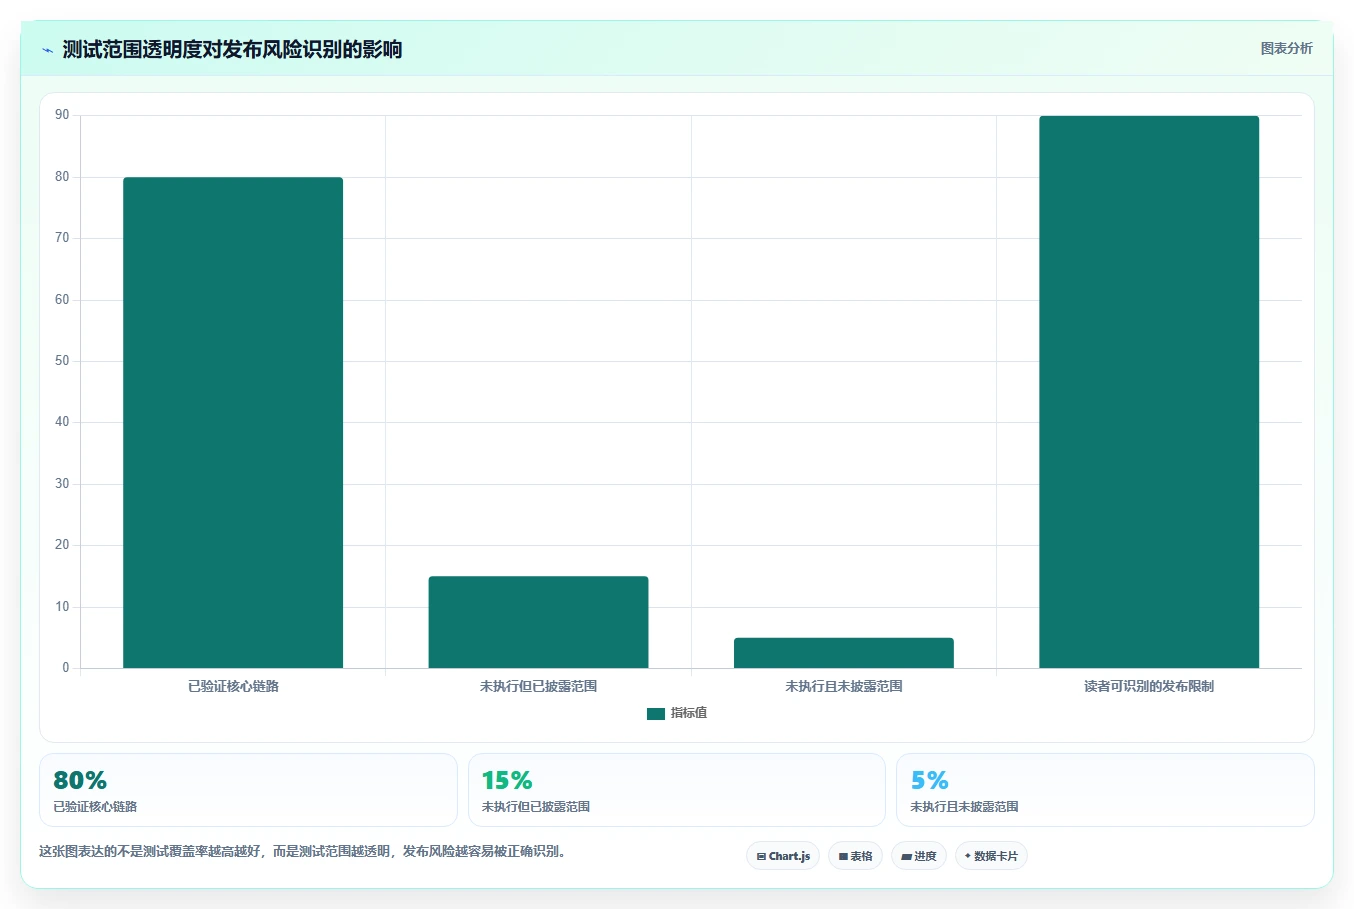Screen dimensions: 1354x909
Task: Select the 80% 已验证核心链路 card
Action: (248, 790)
